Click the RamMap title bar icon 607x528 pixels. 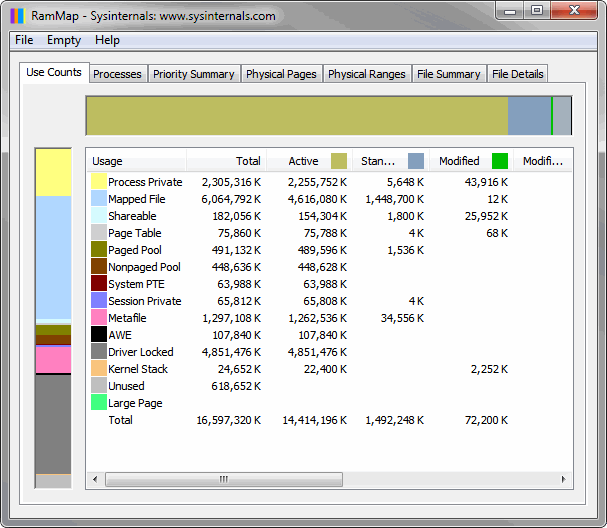[18, 16]
